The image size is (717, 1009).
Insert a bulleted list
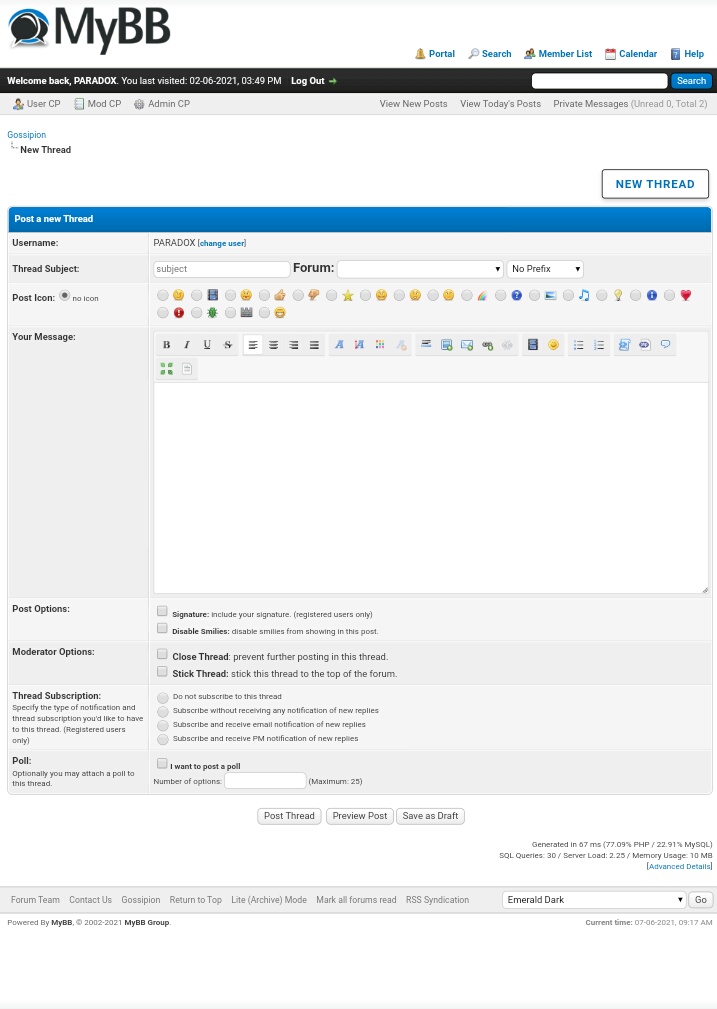578,345
